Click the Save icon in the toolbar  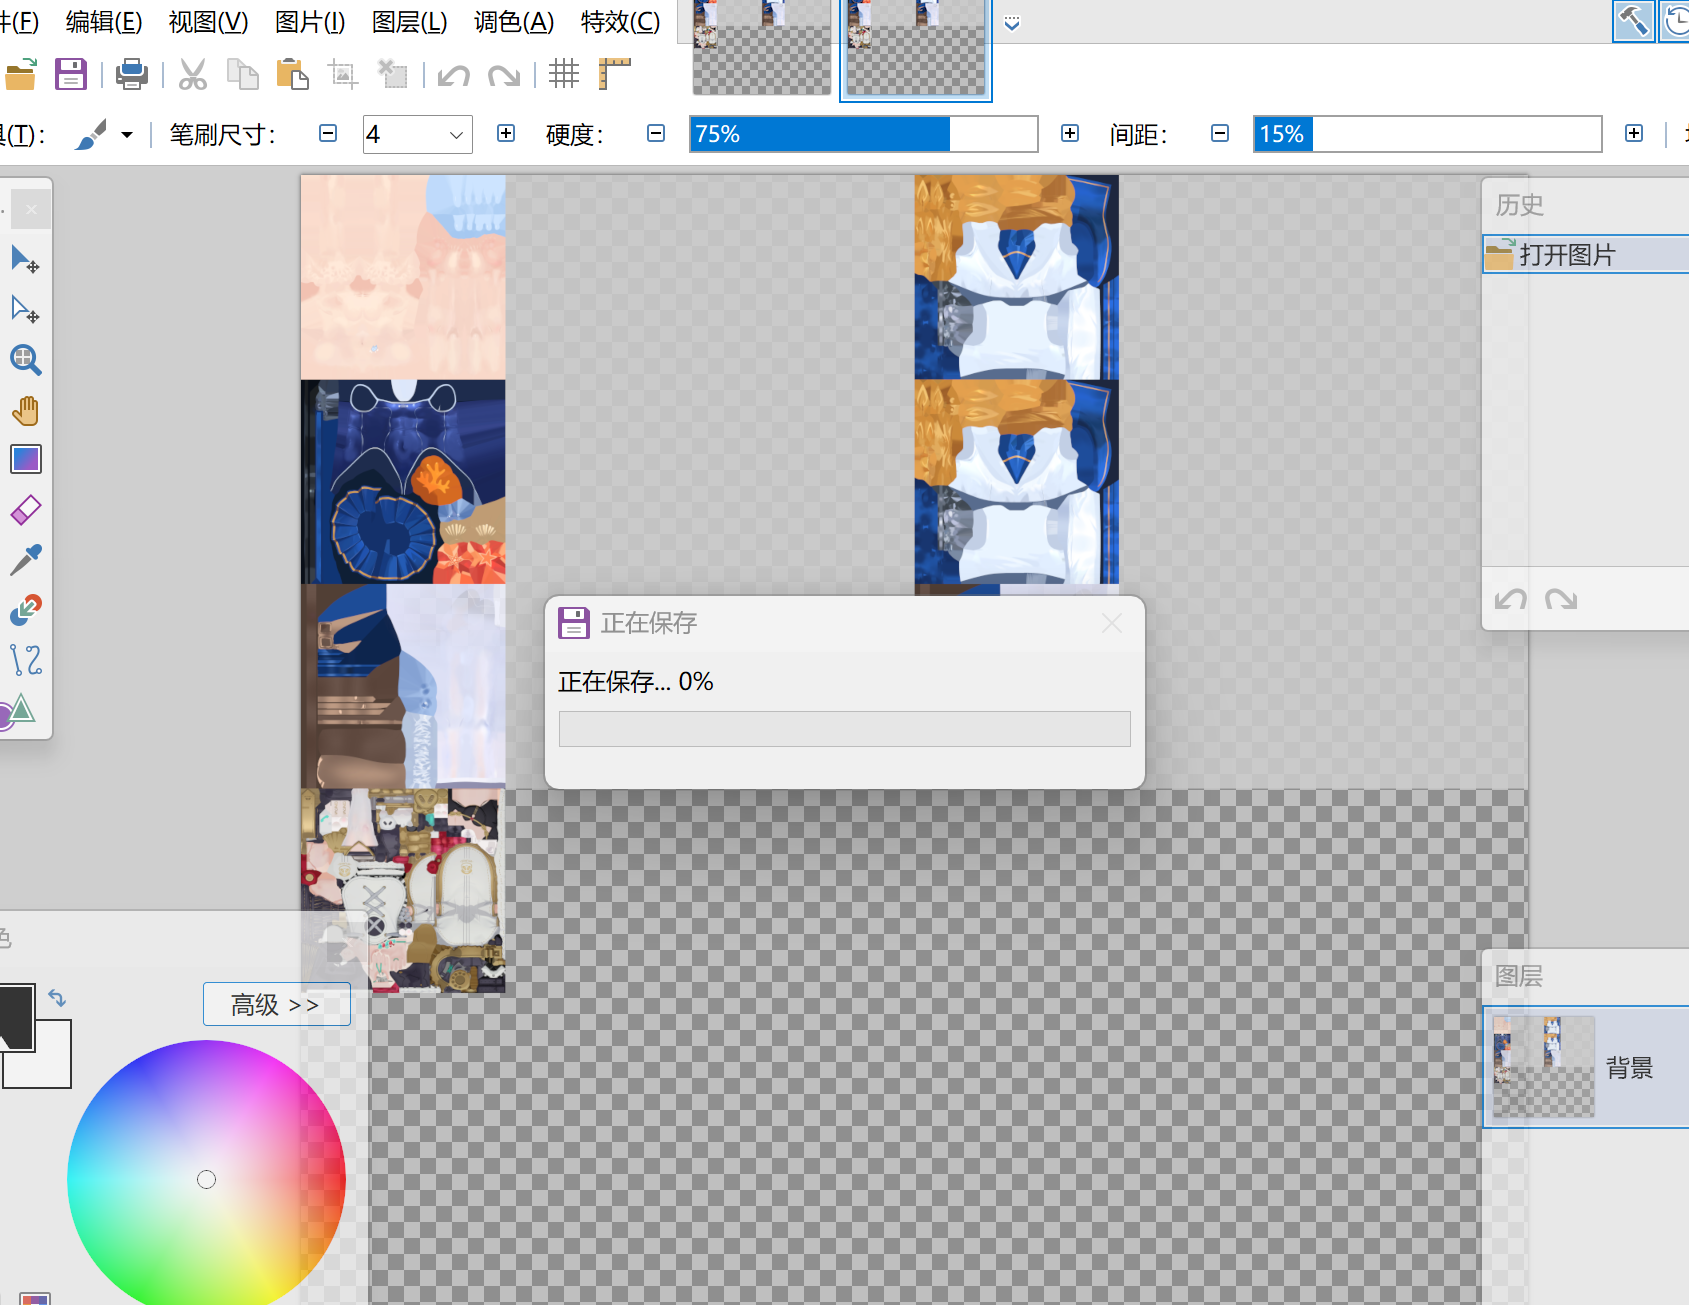pyautogui.click(x=70, y=74)
